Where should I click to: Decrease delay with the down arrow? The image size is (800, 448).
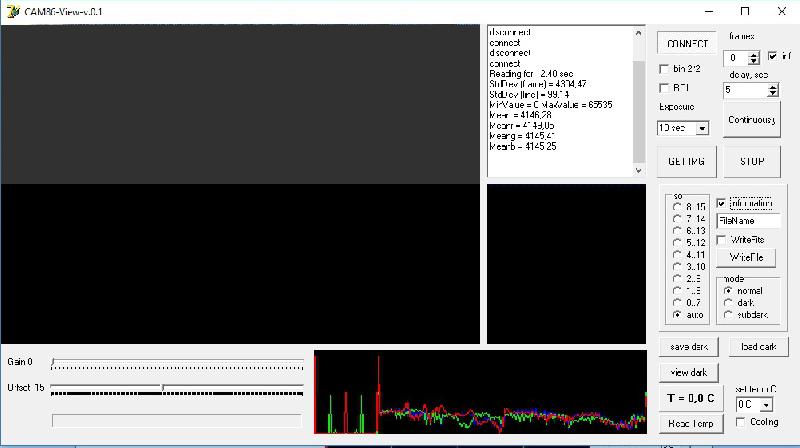[773, 94]
